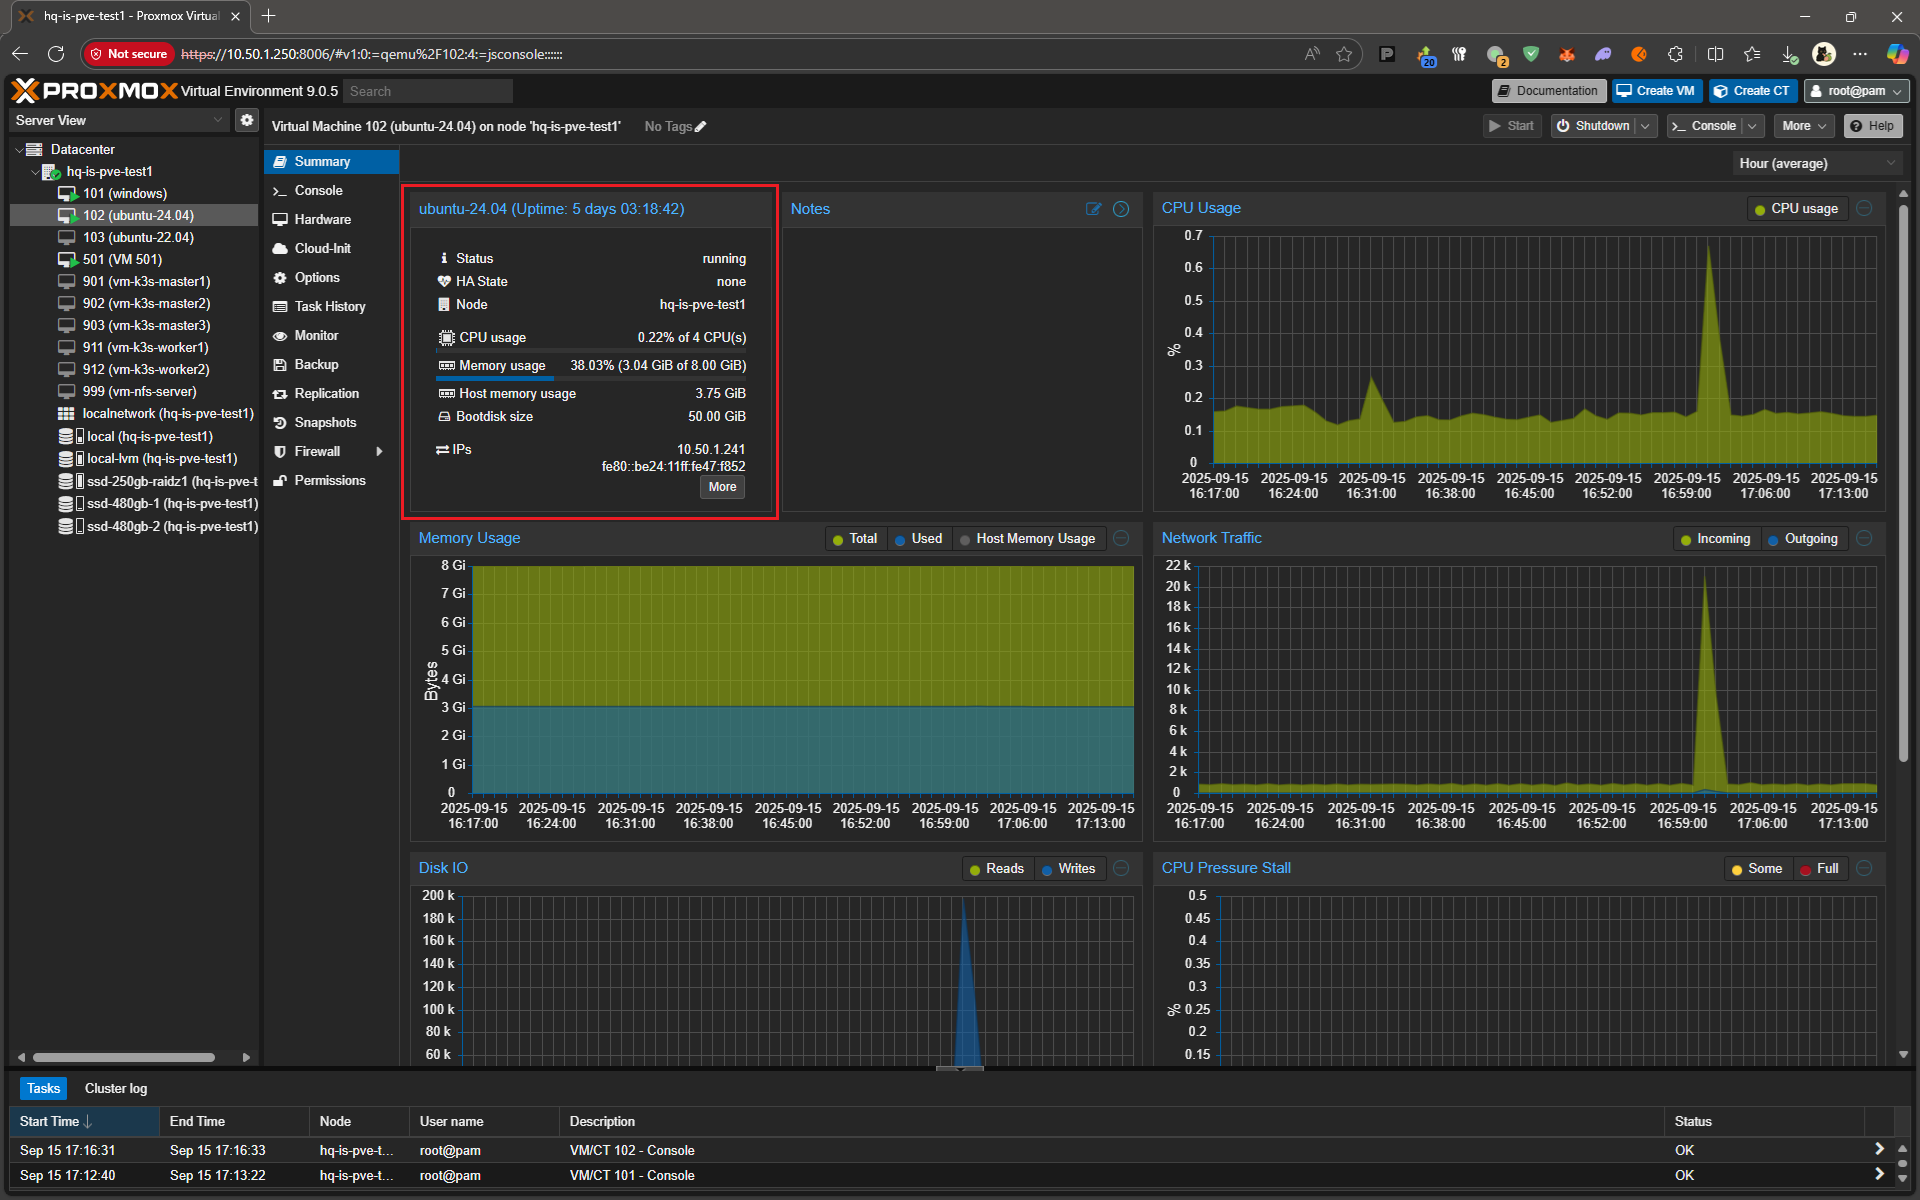This screenshot has width=1920, height=1200.
Task: Click into the Search field
Action: click(428, 91)
